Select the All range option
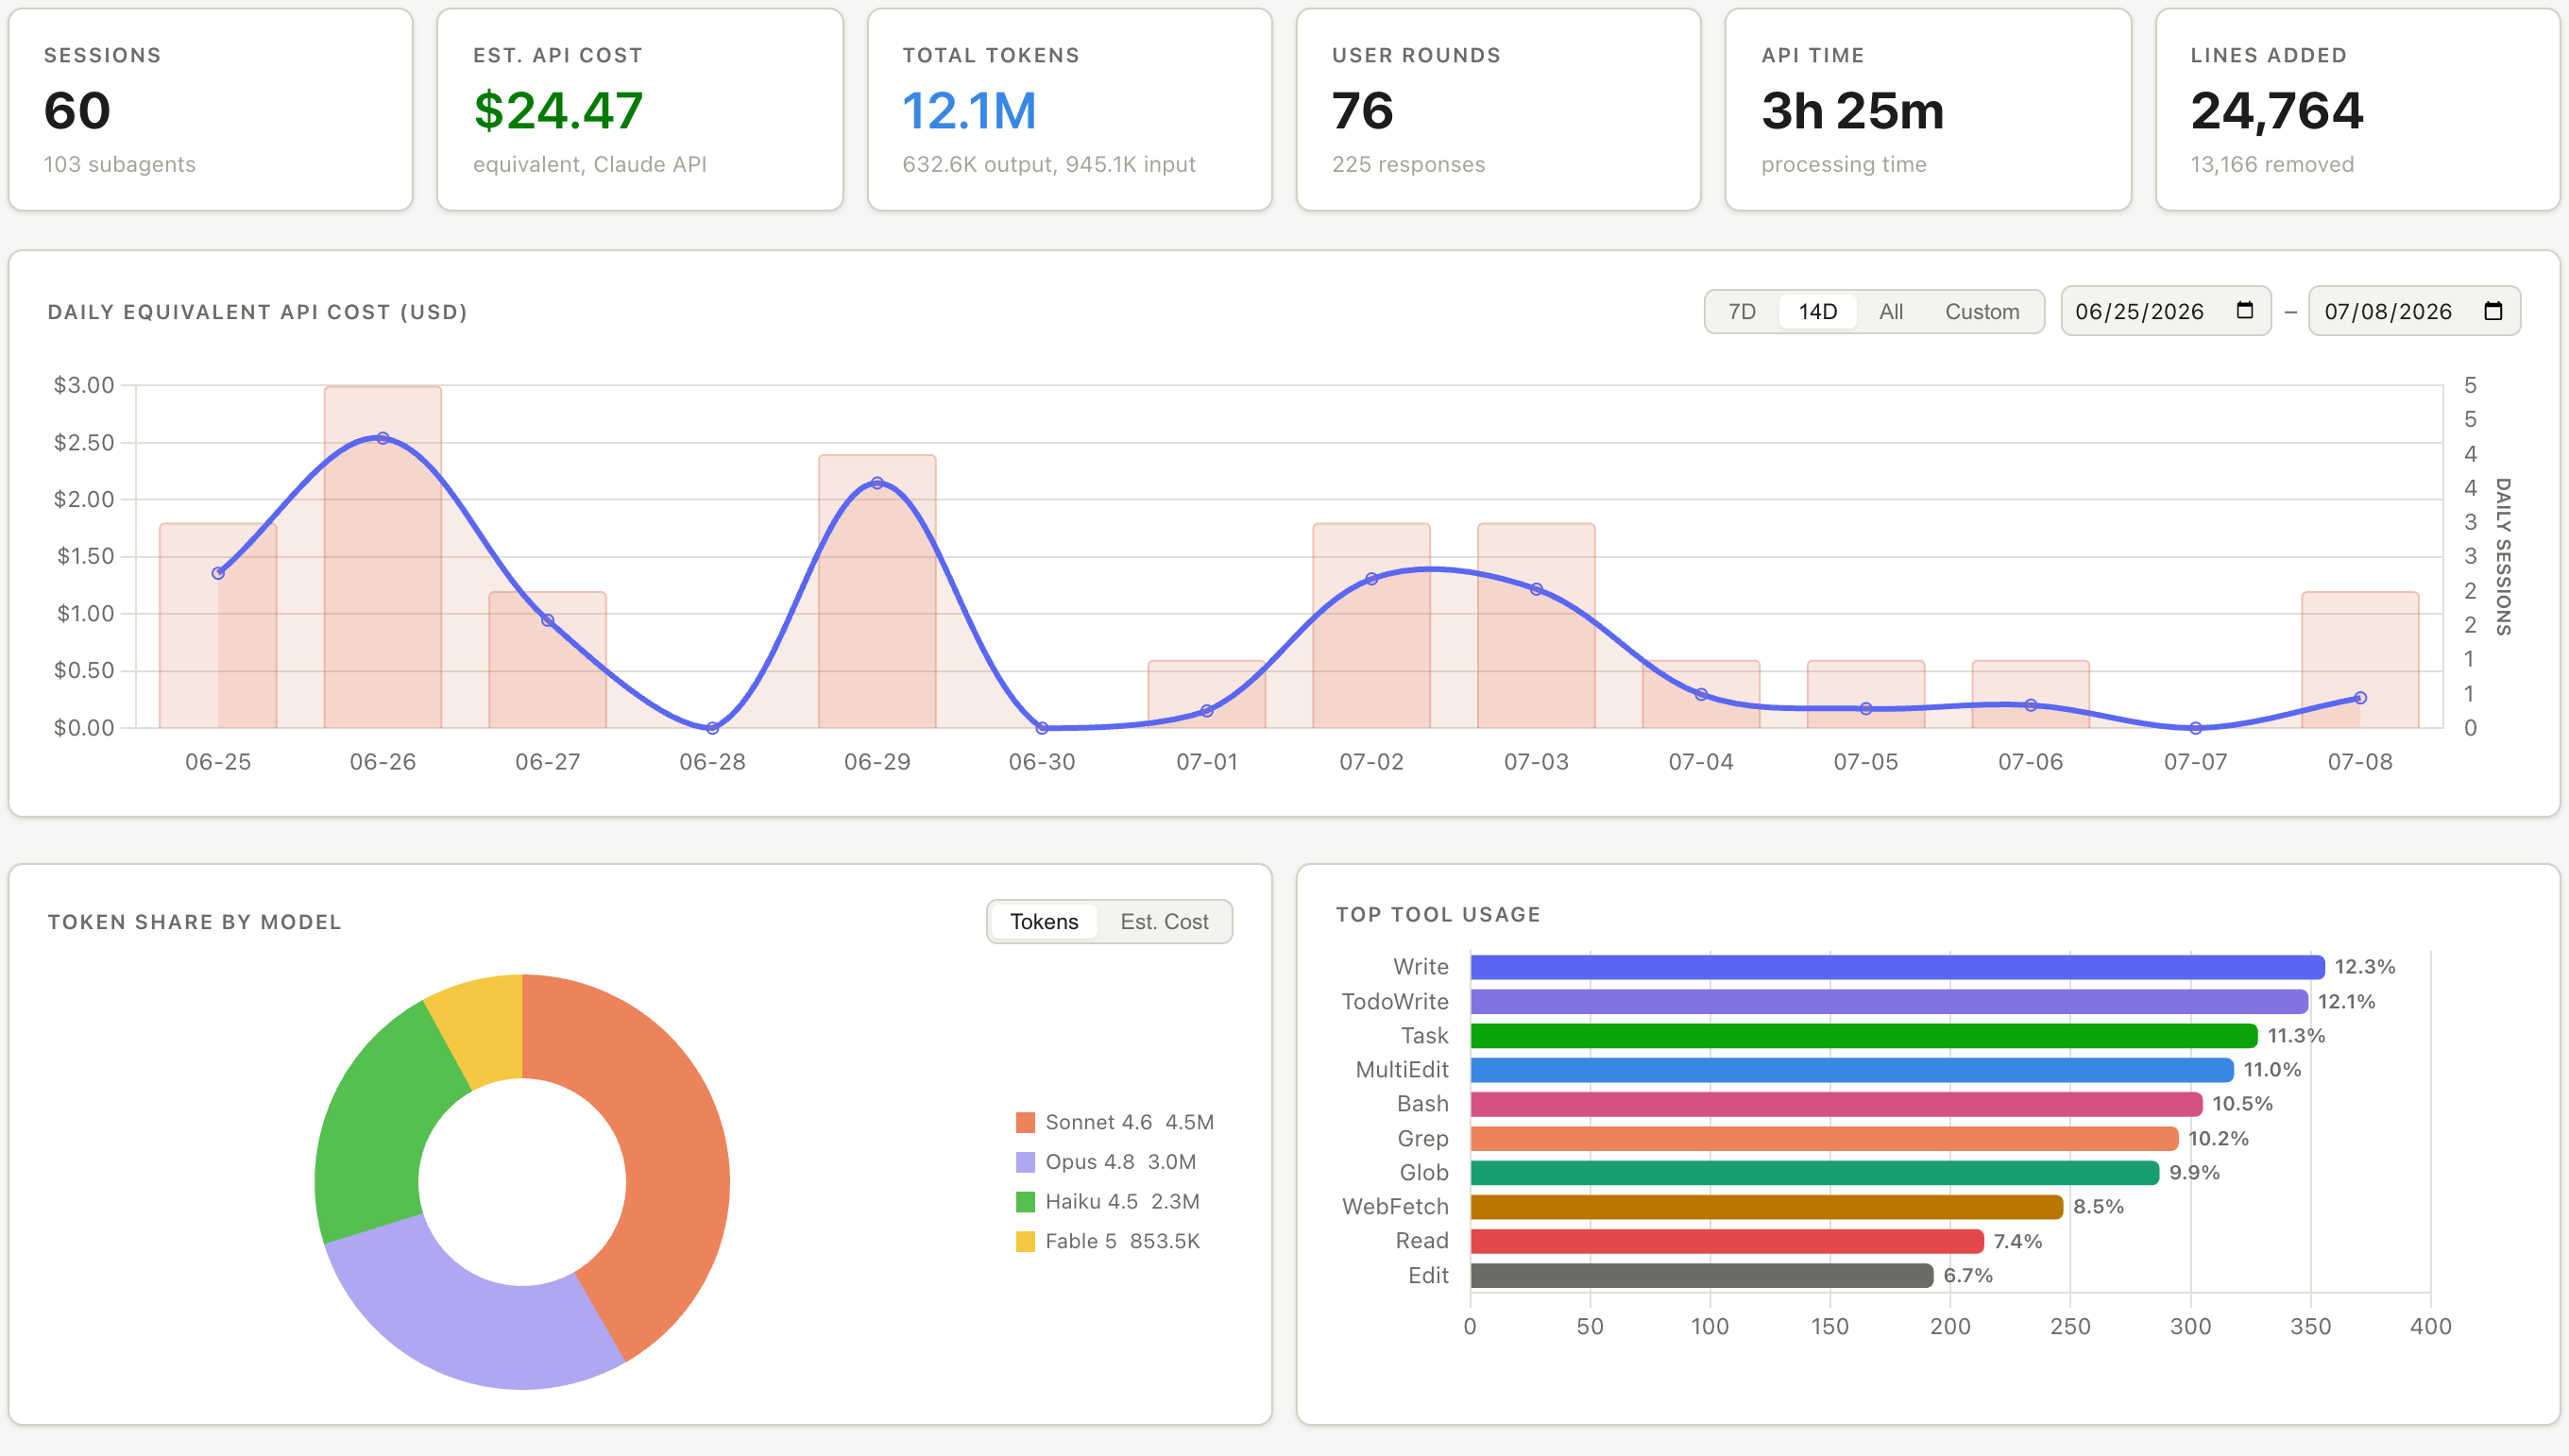Viewport: 2569px width, 1456px height. pos(1890,311)
